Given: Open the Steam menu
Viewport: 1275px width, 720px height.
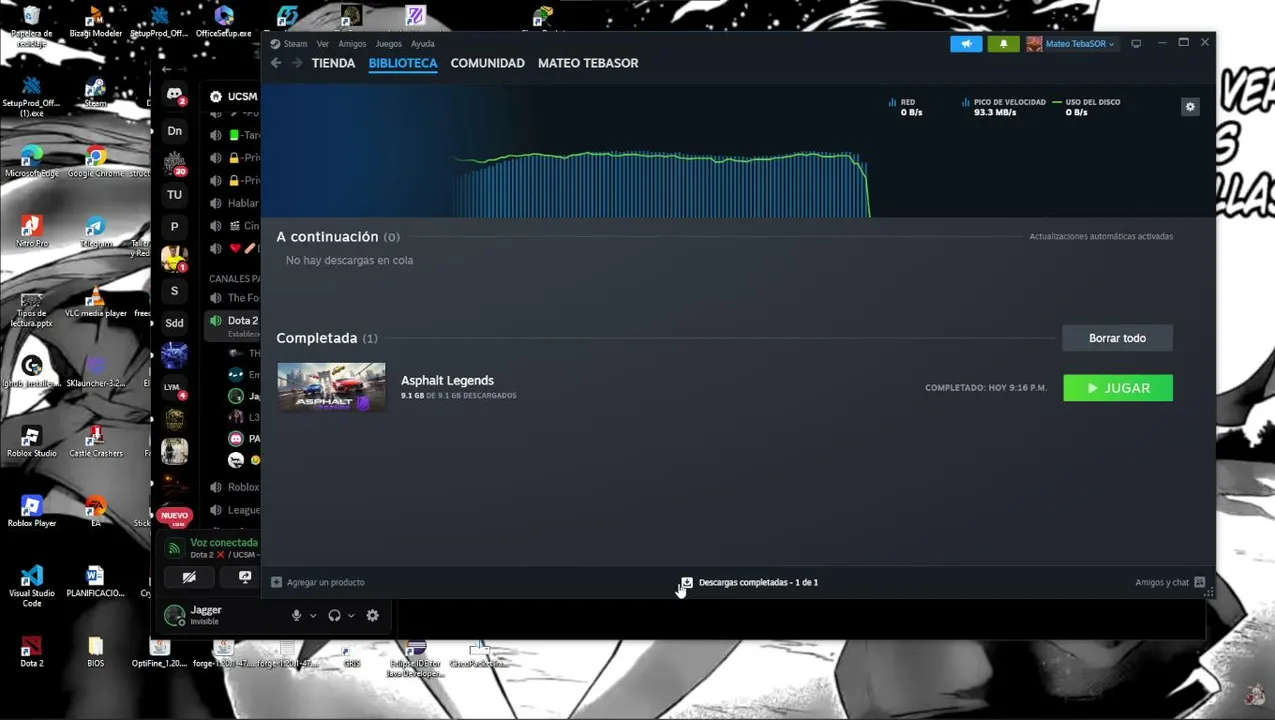Looking at the screenshot, I should [x=295, y=44].
